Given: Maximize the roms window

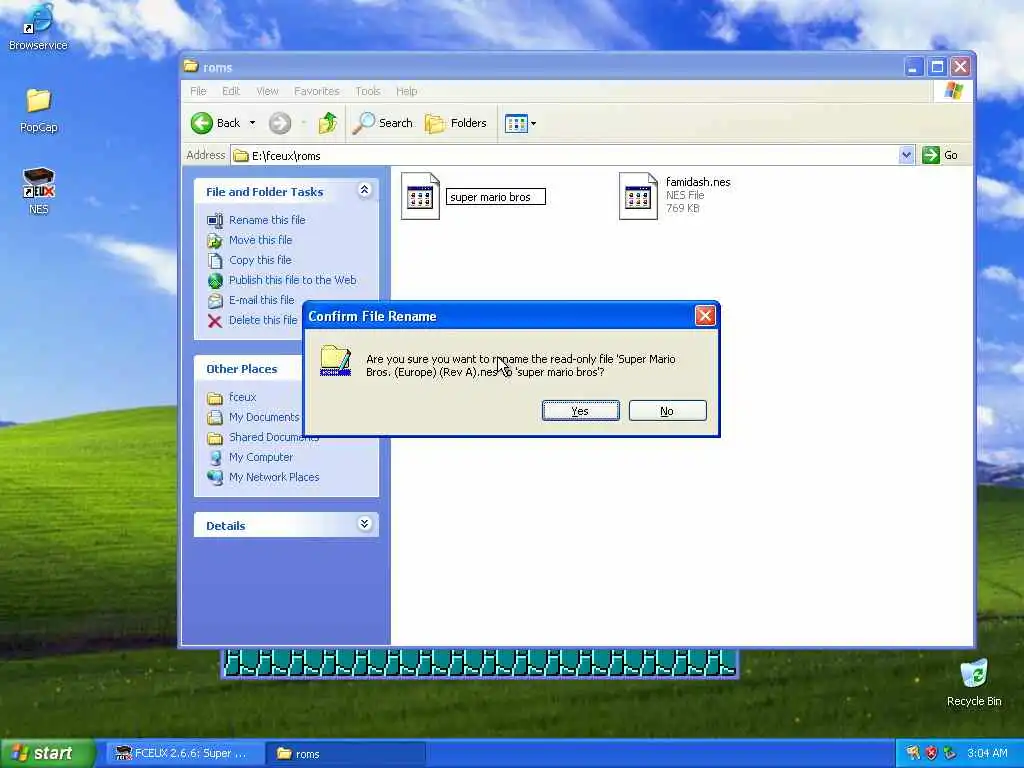Looking at the screenshot, I should coord(937,67).
